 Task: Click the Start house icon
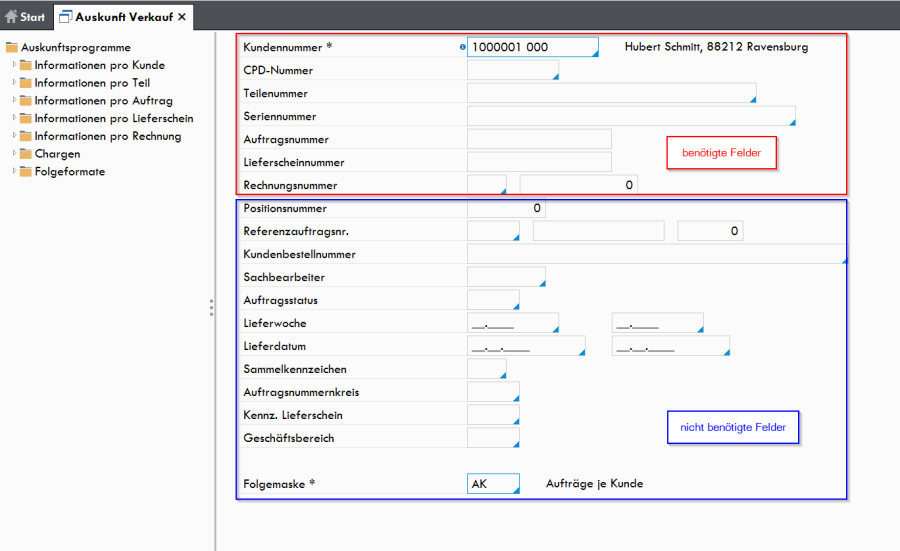click(11, 16)
